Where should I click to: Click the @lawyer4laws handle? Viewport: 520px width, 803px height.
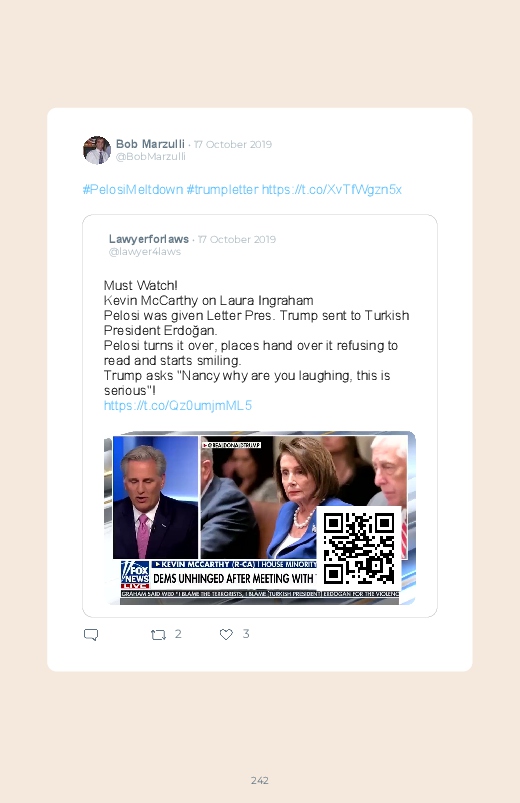pos(144,251)
